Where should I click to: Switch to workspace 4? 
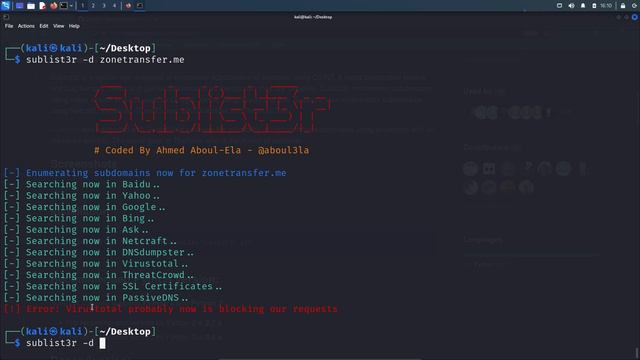coord(114,6)
